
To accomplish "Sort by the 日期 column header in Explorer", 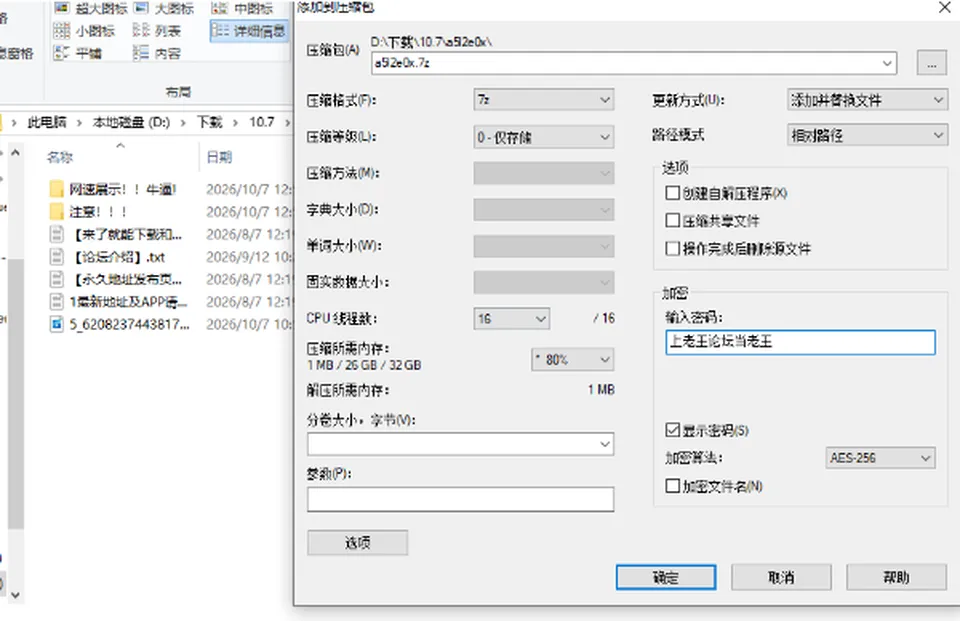I will point(219,157).
